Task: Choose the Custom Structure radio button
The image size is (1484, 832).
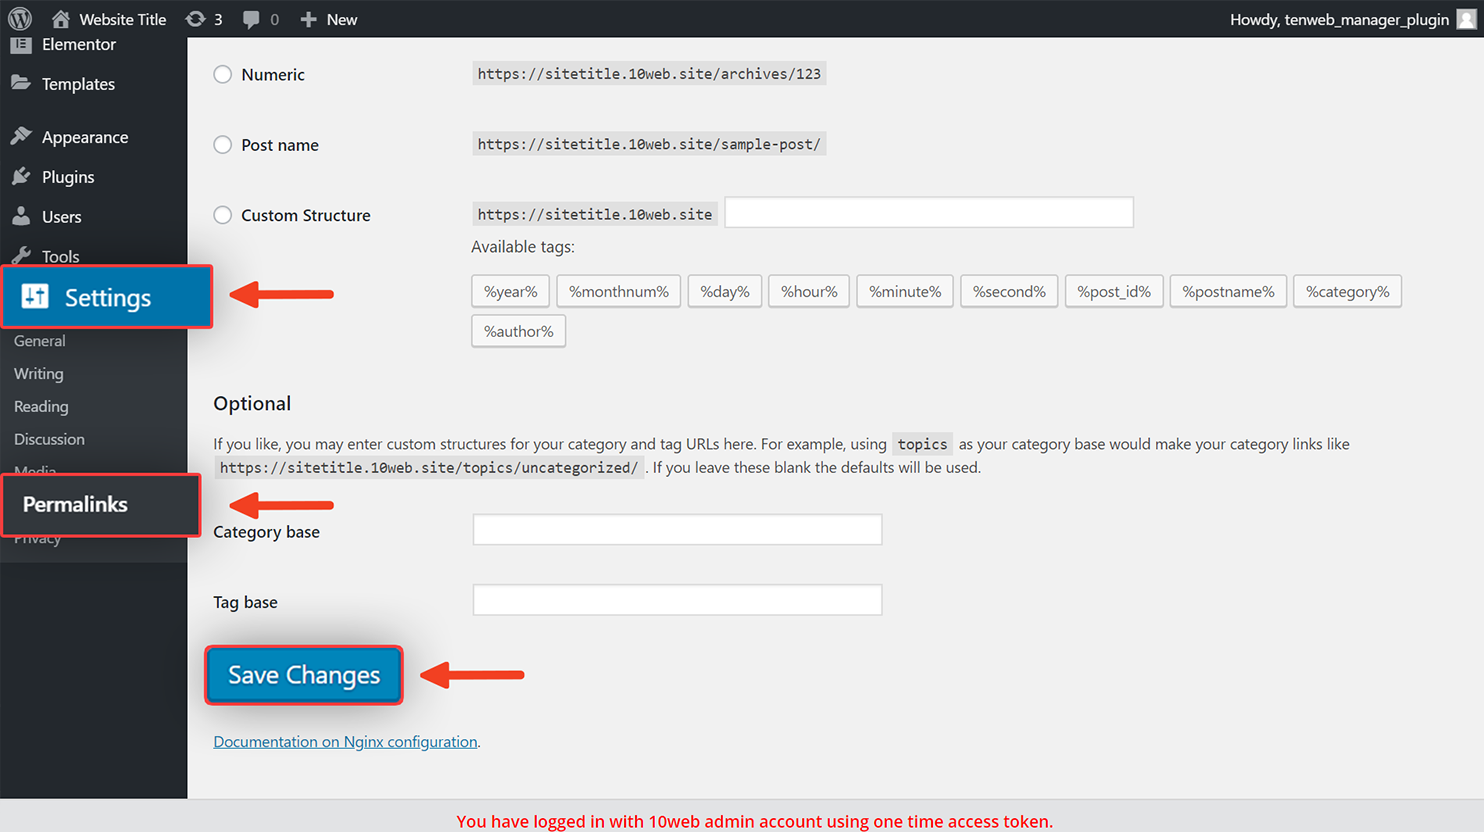Action: click(223, 214)
